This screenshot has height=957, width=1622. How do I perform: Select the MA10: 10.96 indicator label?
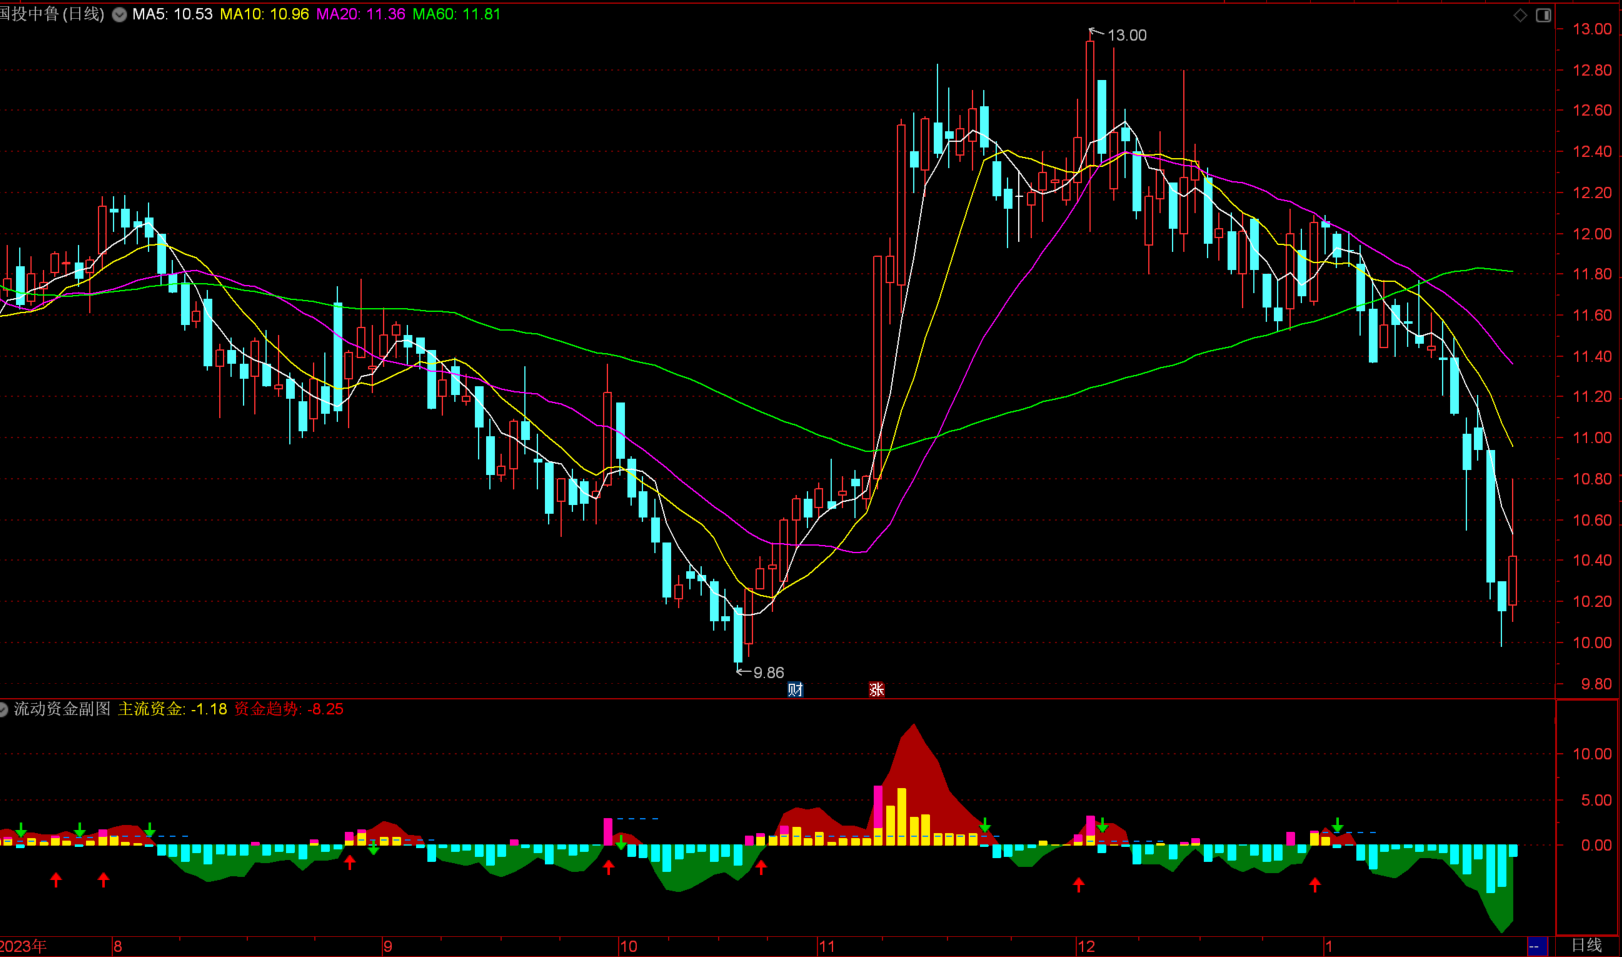coord(264,14)
